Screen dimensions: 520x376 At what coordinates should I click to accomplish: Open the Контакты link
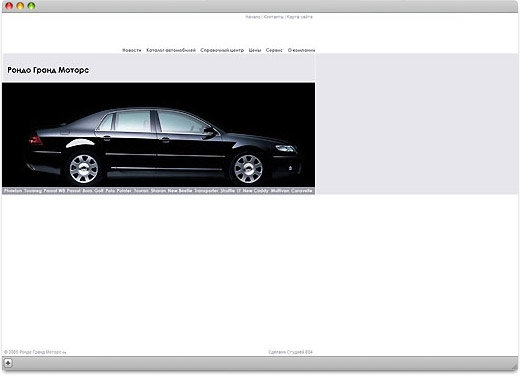pos(273,17)
